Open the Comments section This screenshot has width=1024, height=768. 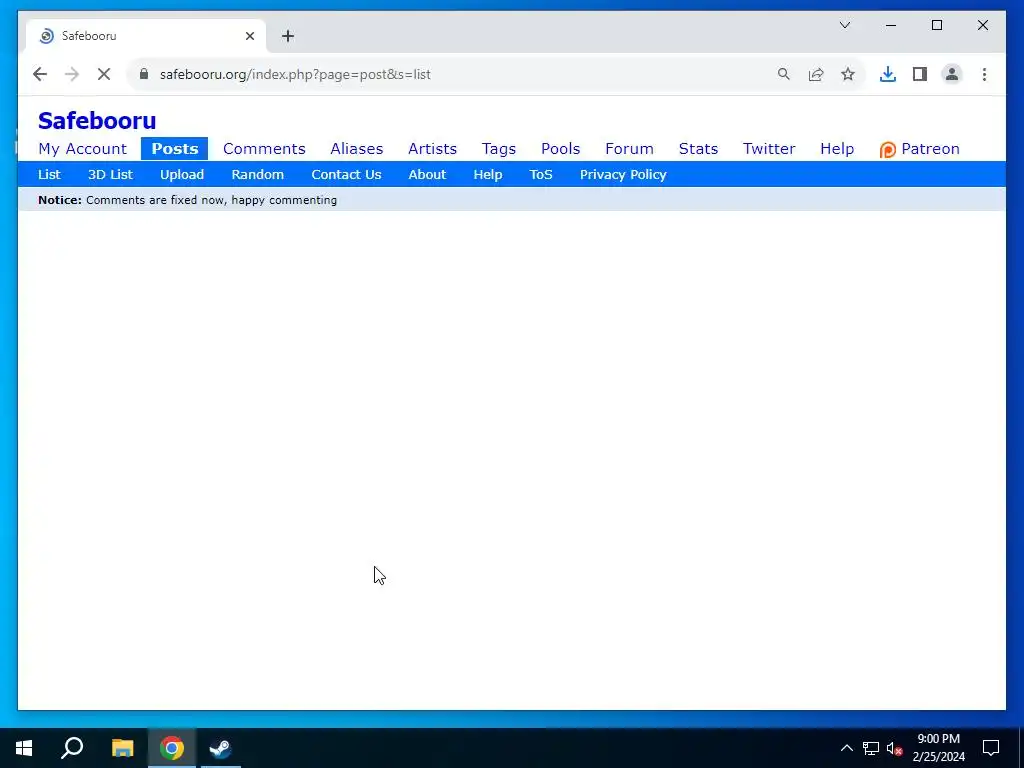264,149
